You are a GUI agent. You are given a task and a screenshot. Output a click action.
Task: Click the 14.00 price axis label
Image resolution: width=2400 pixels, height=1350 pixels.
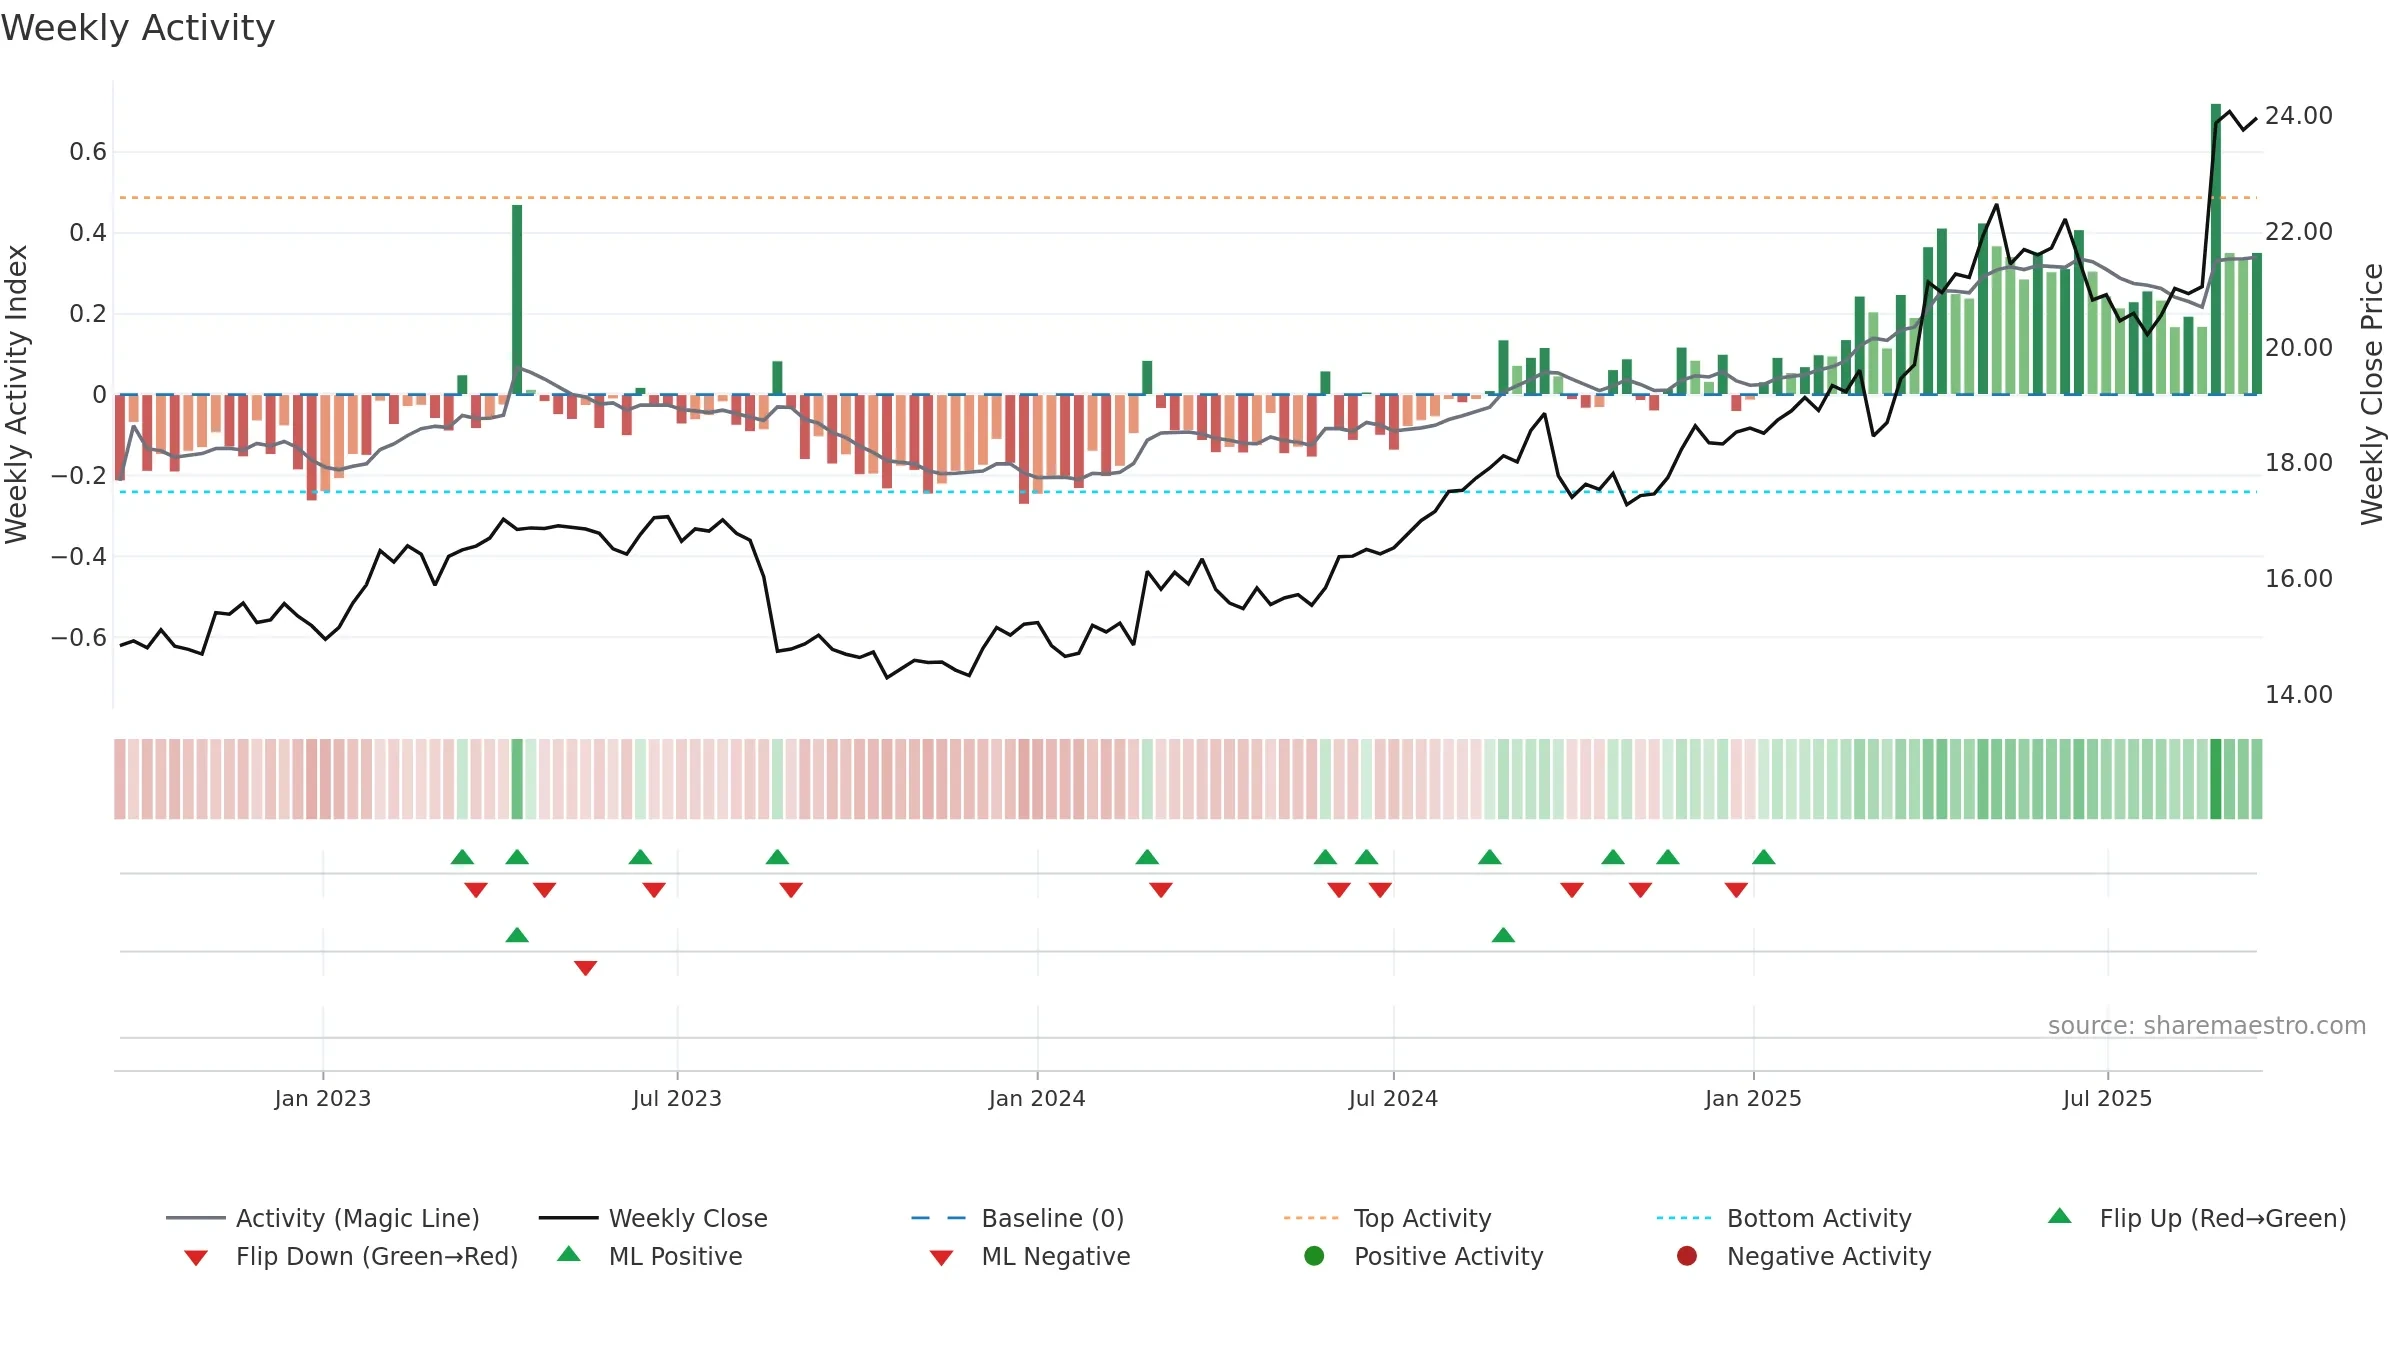[x=2299, y=695]
